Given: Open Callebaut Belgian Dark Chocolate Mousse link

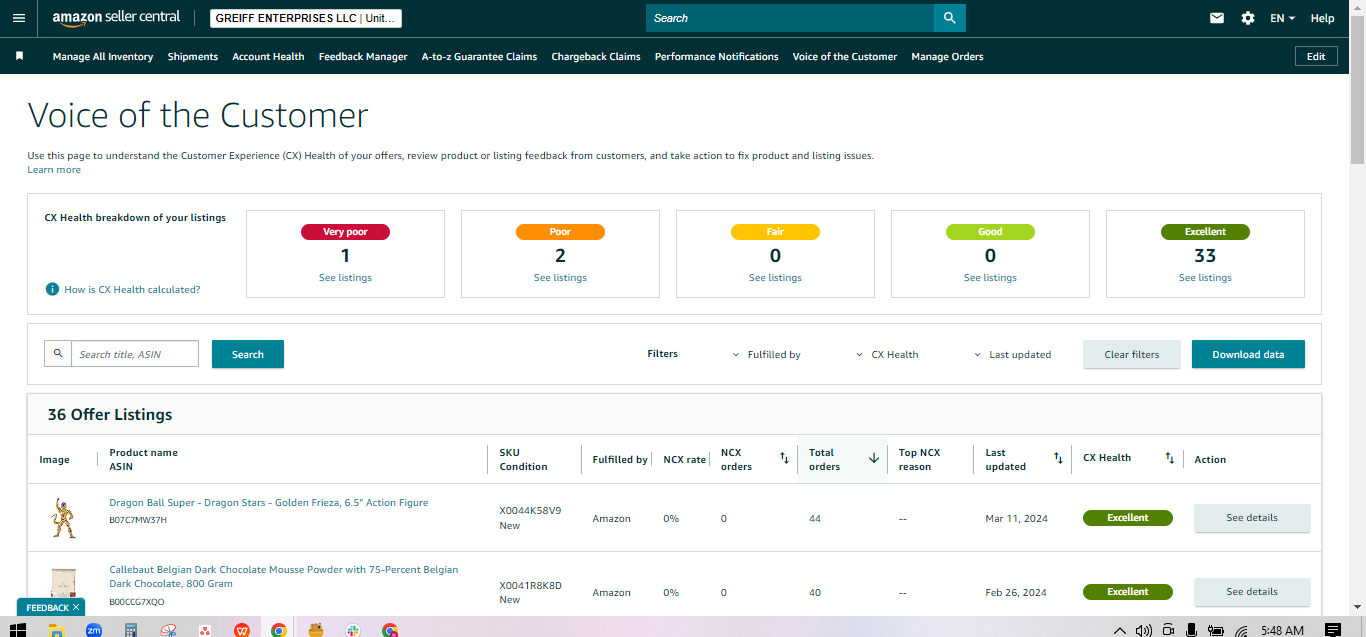Looking at the screenshot, I should tap(284, 576).
